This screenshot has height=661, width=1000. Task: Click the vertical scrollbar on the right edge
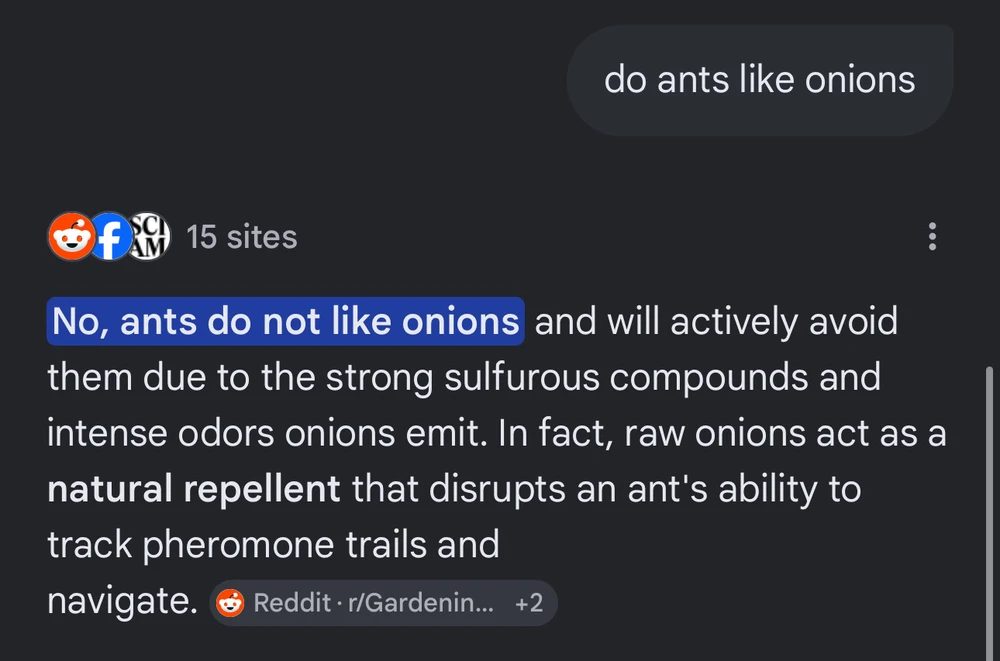pyautogui.click(x=989, y=510)
